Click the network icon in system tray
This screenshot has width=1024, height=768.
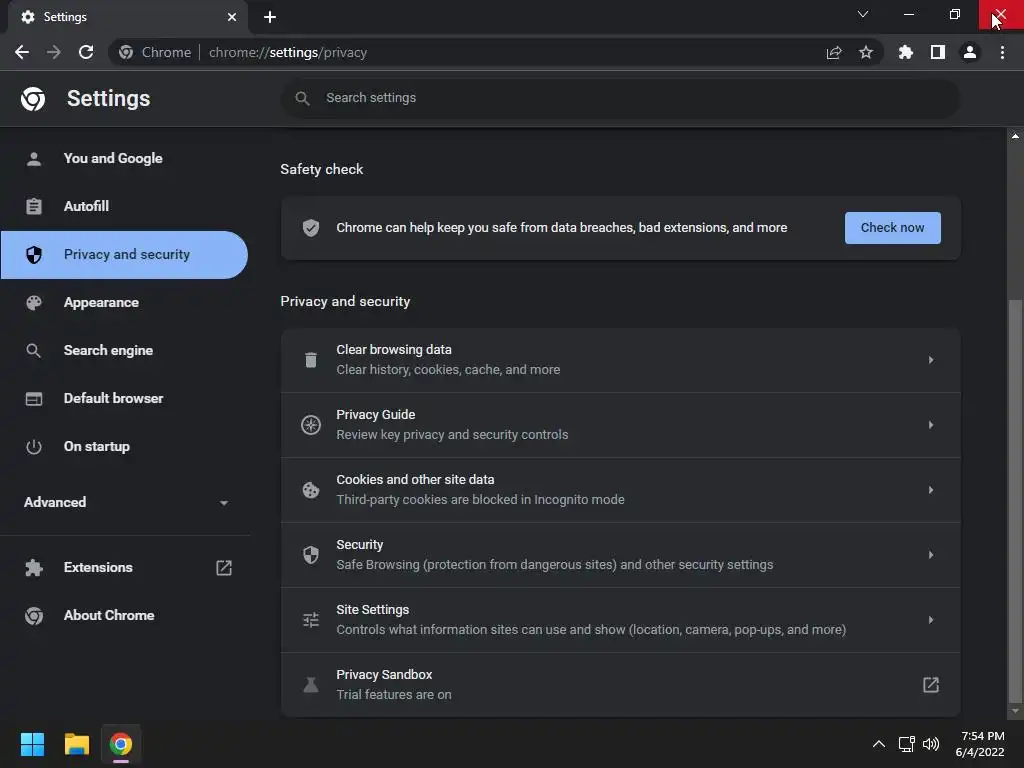point(906,744)
